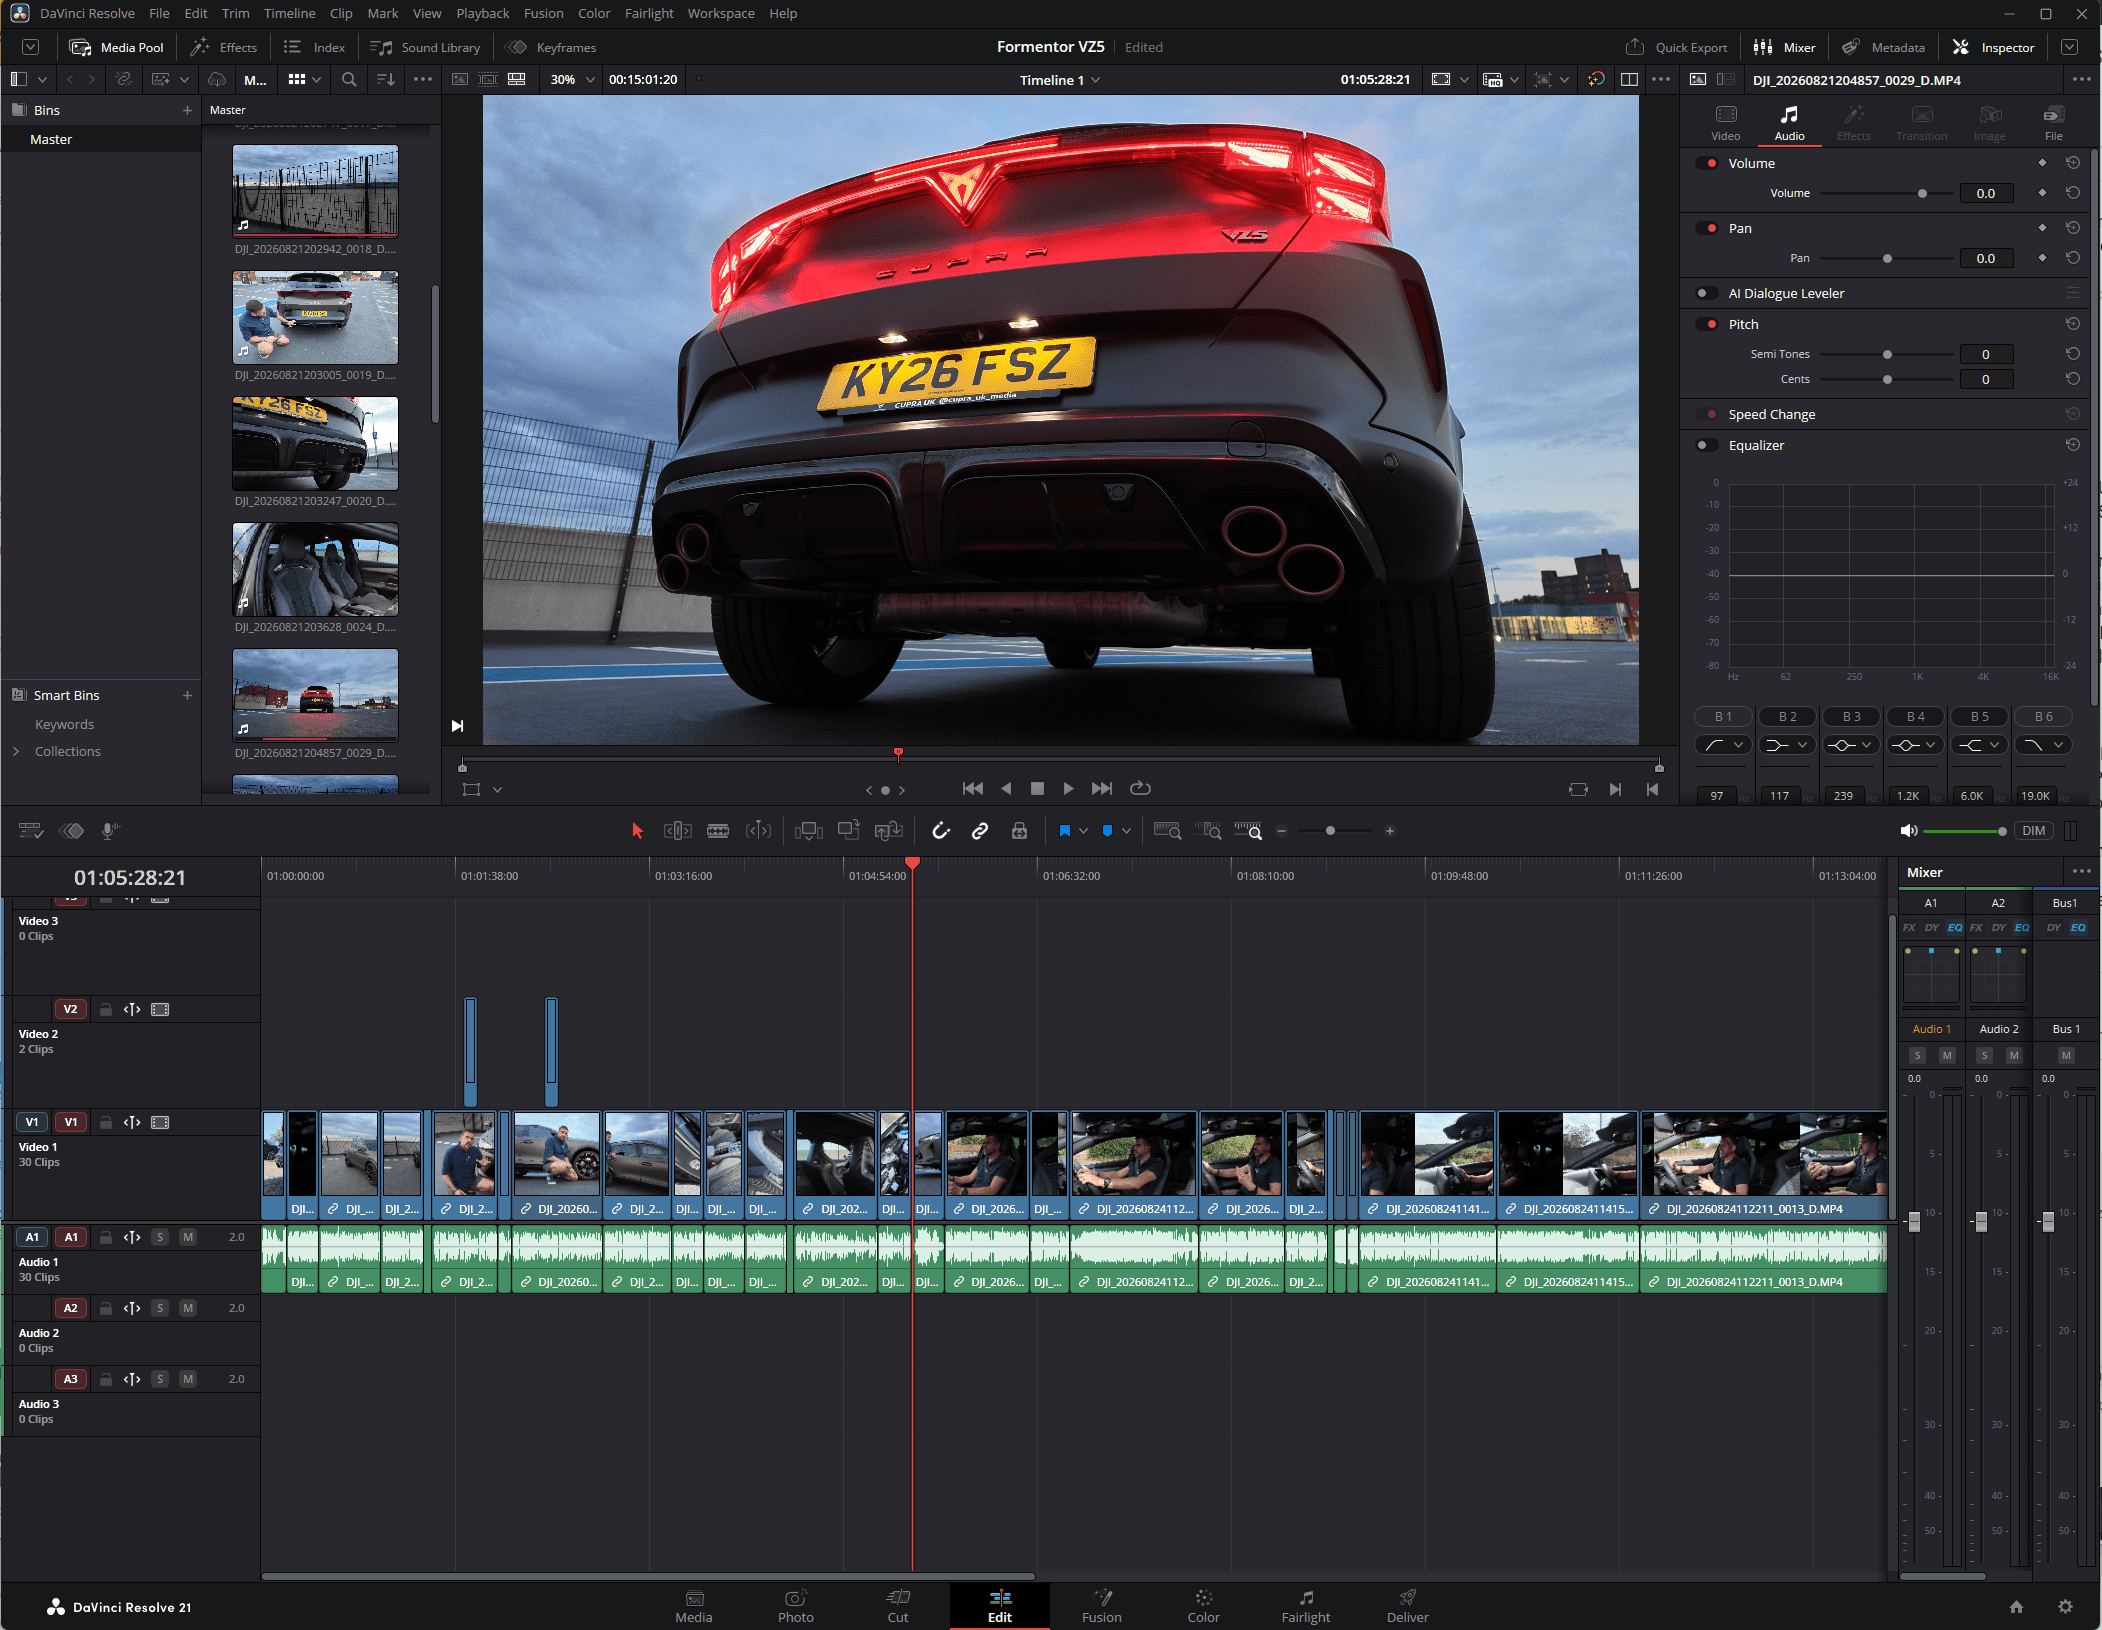Open EQ band B6 filter type dropdown
Image resolution: width=2102 pixels, height=1630 pixels.
click(x=2044, y=745)
